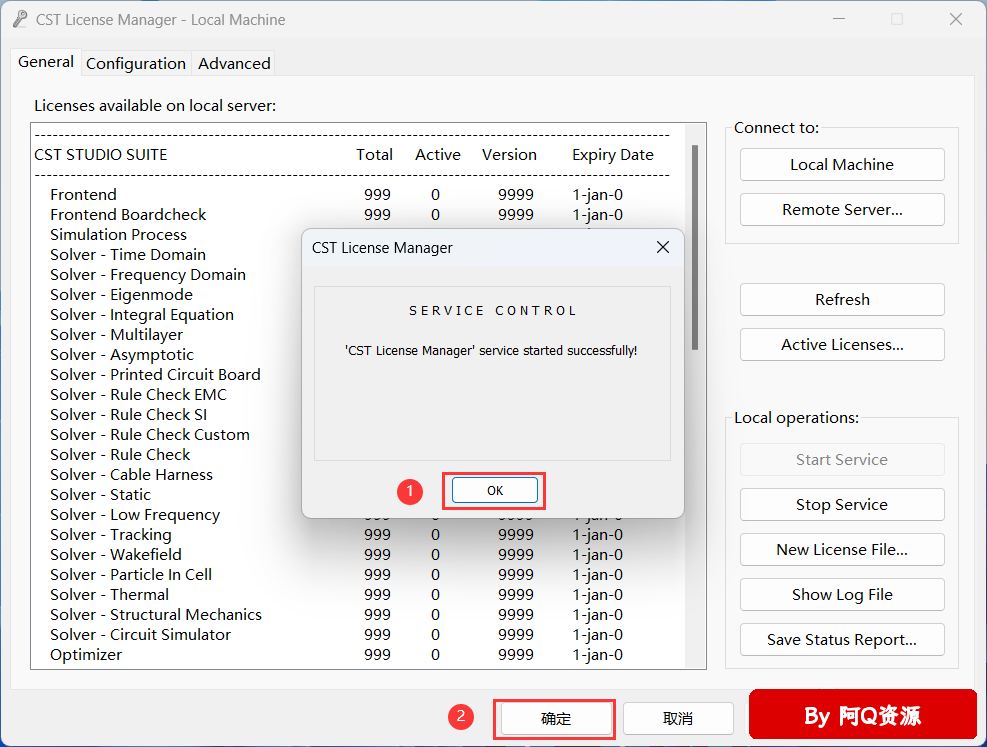View Active Licenses...

click(x=842, y=345)
